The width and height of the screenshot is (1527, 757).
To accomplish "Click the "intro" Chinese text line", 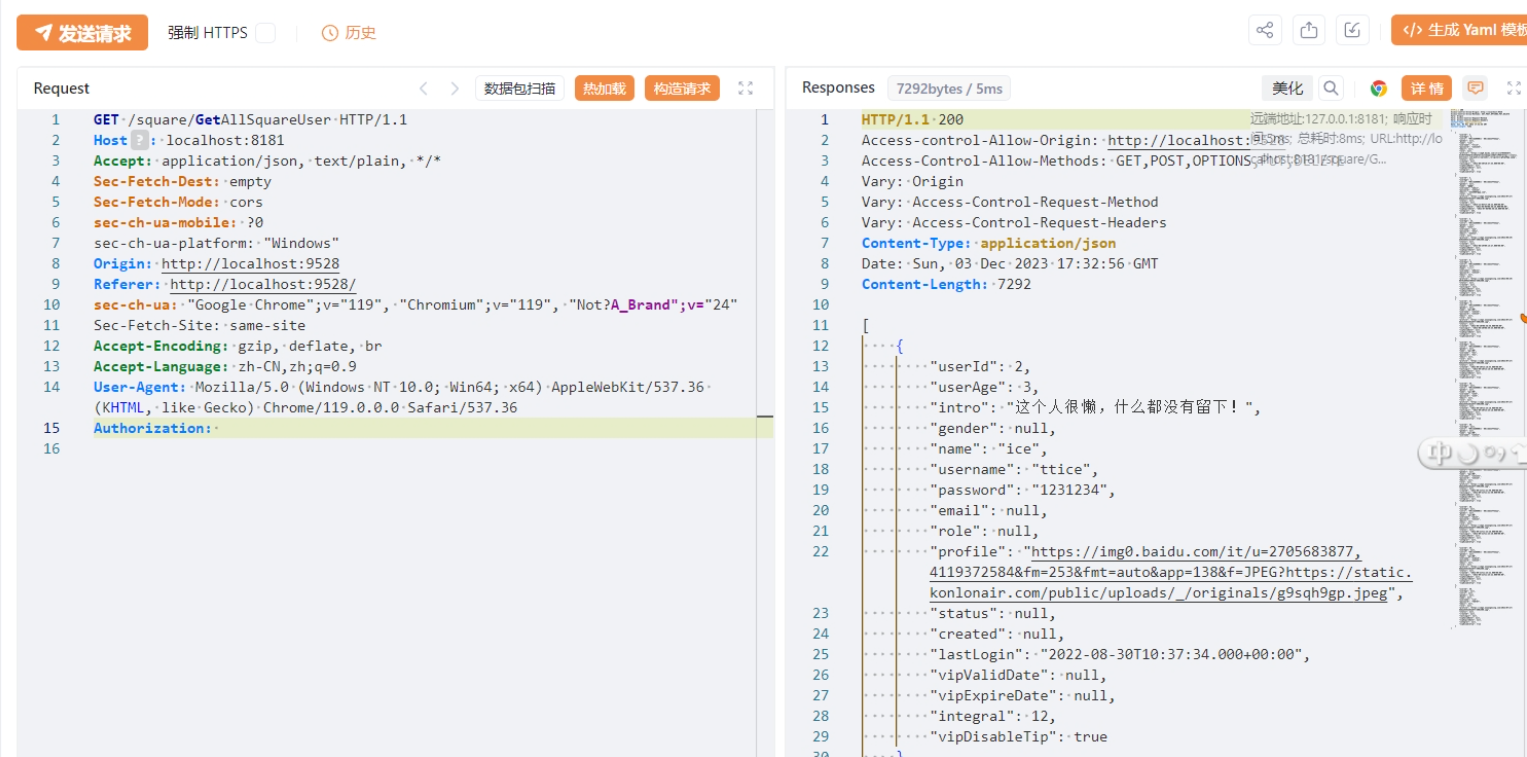I will (1096, 407).
